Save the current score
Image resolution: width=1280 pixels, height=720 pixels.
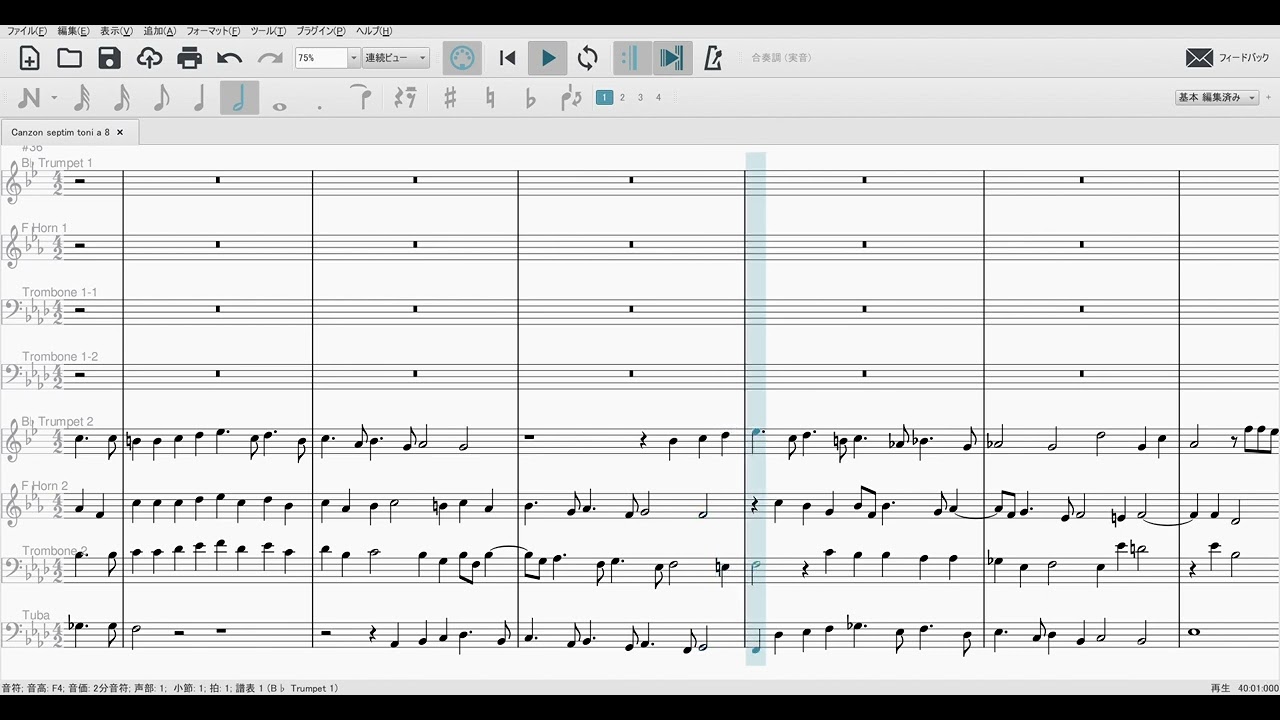tap(110, 58)
